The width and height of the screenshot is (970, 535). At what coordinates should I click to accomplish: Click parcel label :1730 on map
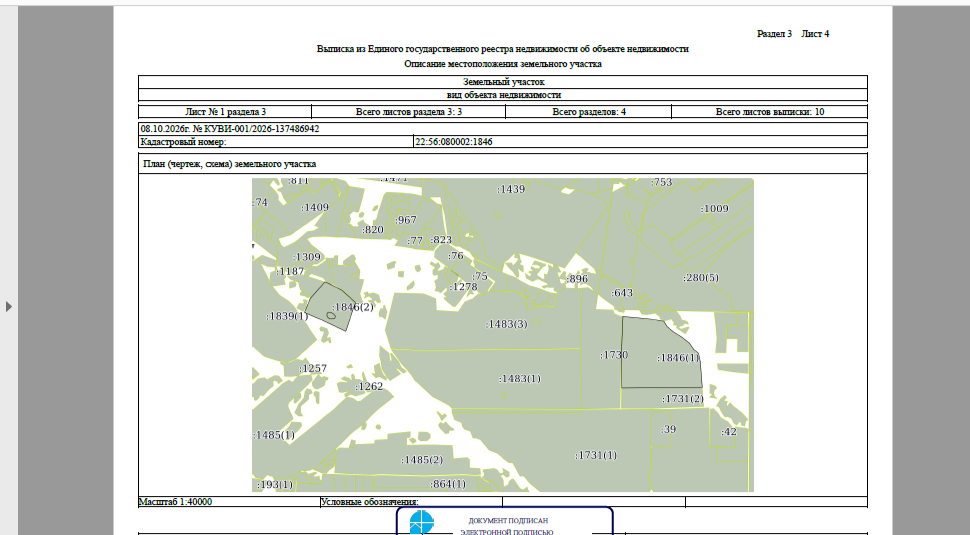coord(614,355)
